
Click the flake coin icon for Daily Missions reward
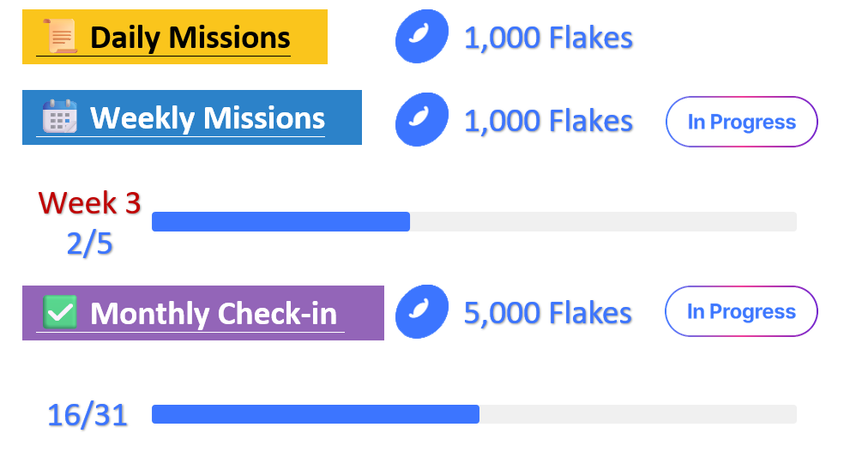tap(422, 38)
